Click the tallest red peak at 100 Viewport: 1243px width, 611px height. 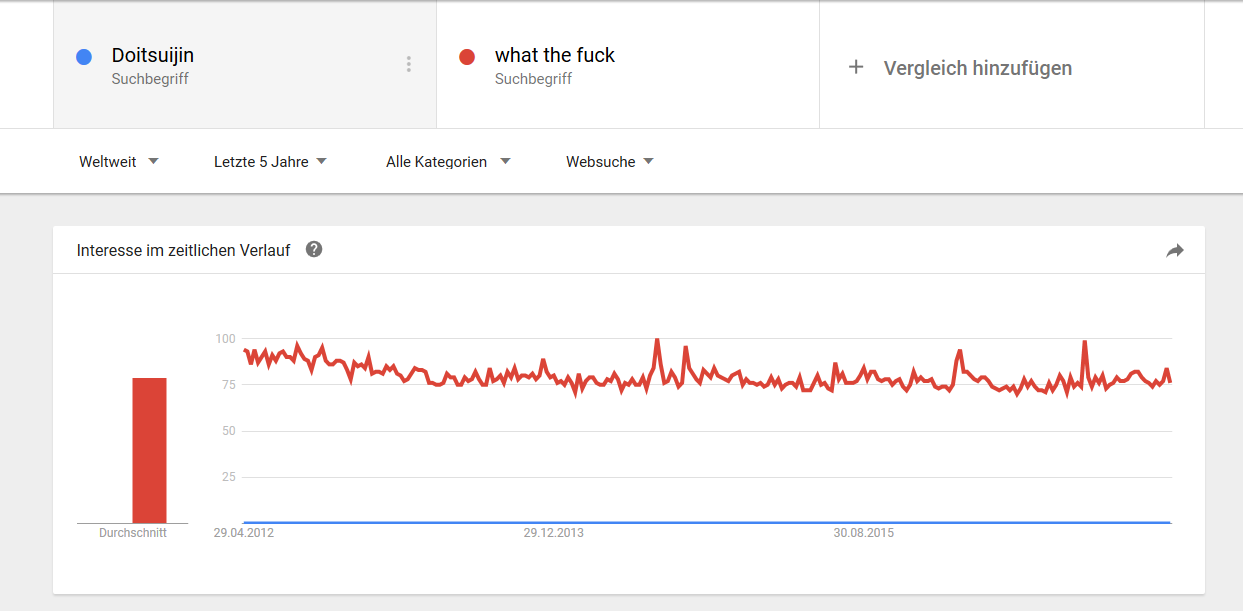[x=657, y=341]
